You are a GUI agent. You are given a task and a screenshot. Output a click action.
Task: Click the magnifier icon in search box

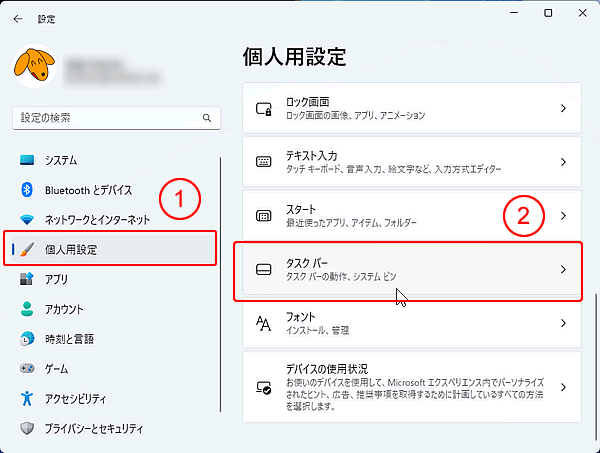click(207, 118)
